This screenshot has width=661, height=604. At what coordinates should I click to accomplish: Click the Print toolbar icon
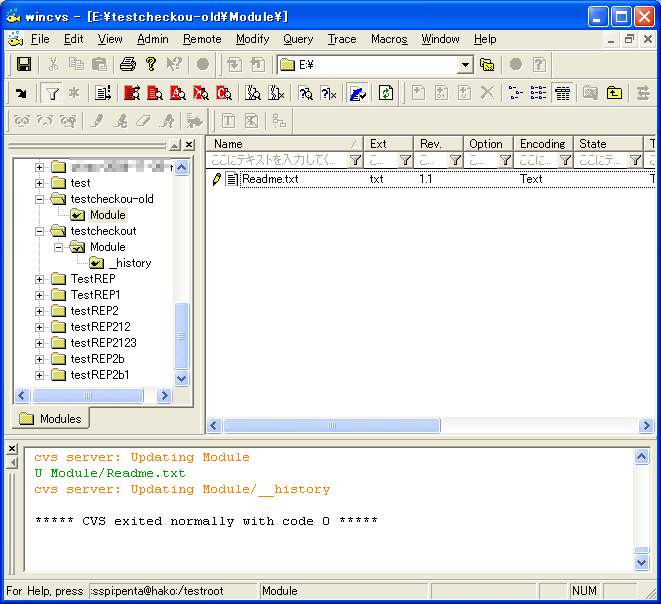coord(128,64)
